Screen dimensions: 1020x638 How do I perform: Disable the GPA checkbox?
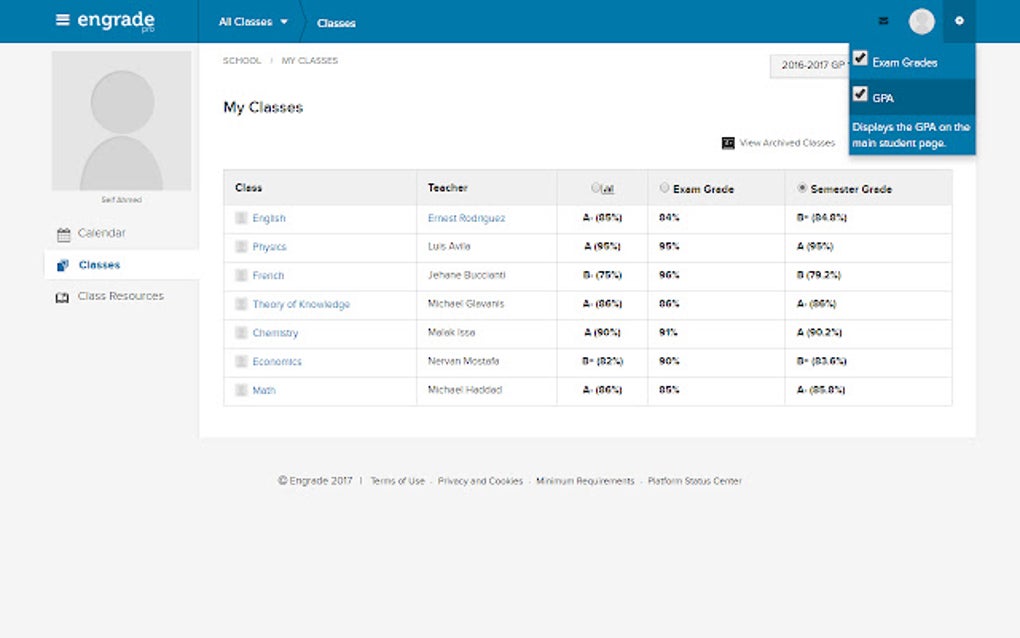[x=861, y=94]
